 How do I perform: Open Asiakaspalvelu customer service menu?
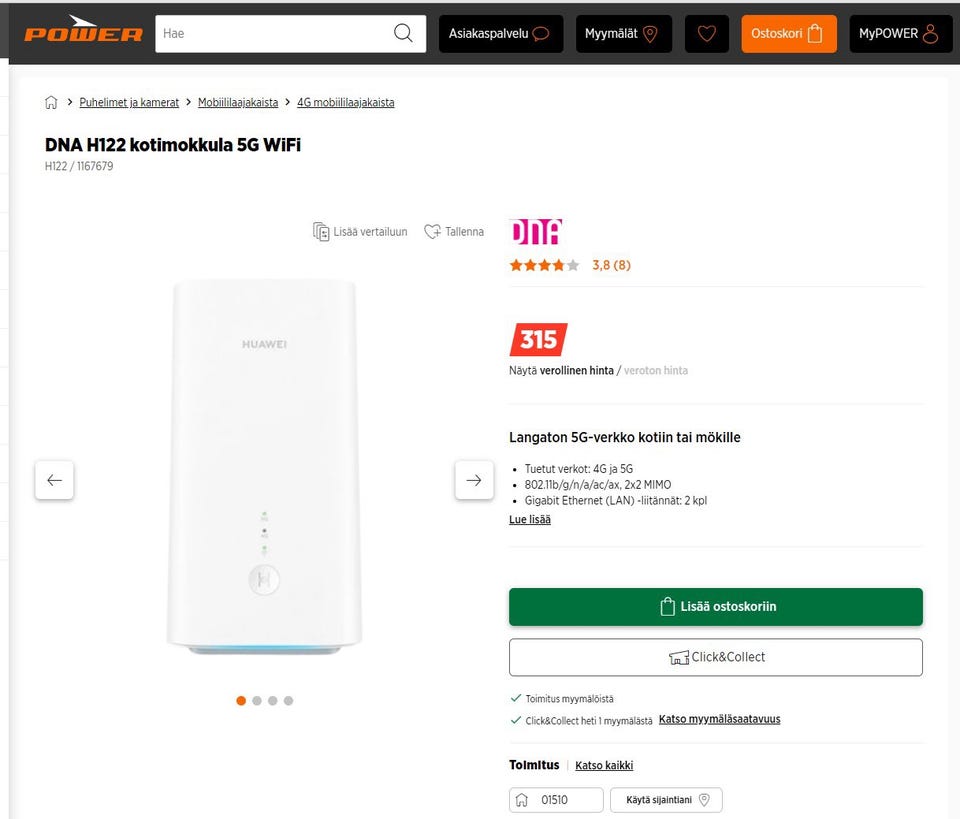pyautogui.click(x=500, y=33)
